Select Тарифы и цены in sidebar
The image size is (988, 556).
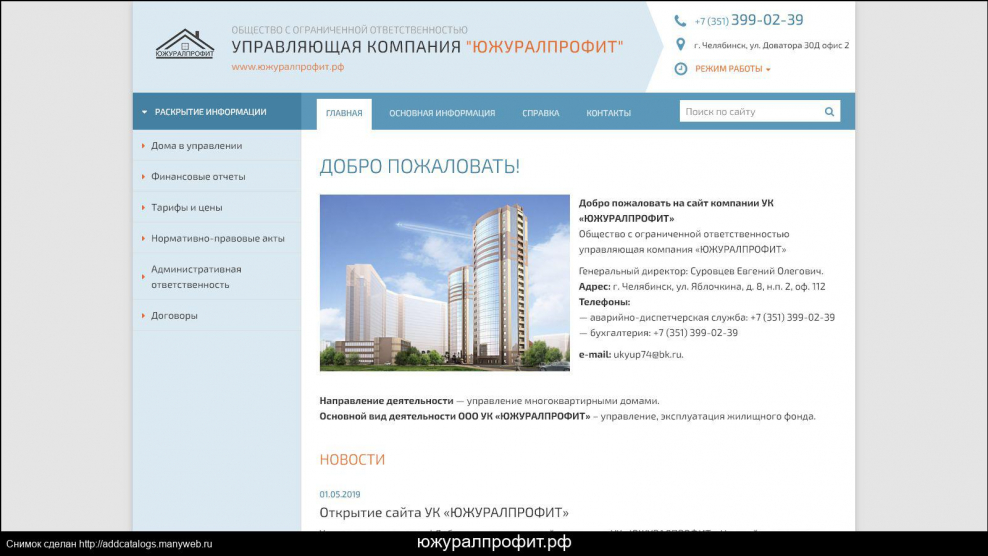click(186, 208)
